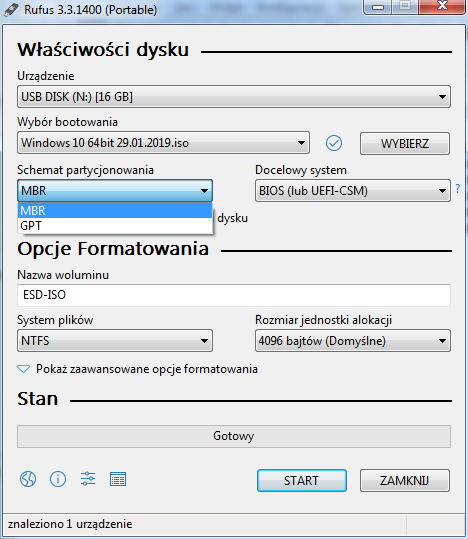
Task: Open the Docelowy system dropdown
Action: [353, 190]
